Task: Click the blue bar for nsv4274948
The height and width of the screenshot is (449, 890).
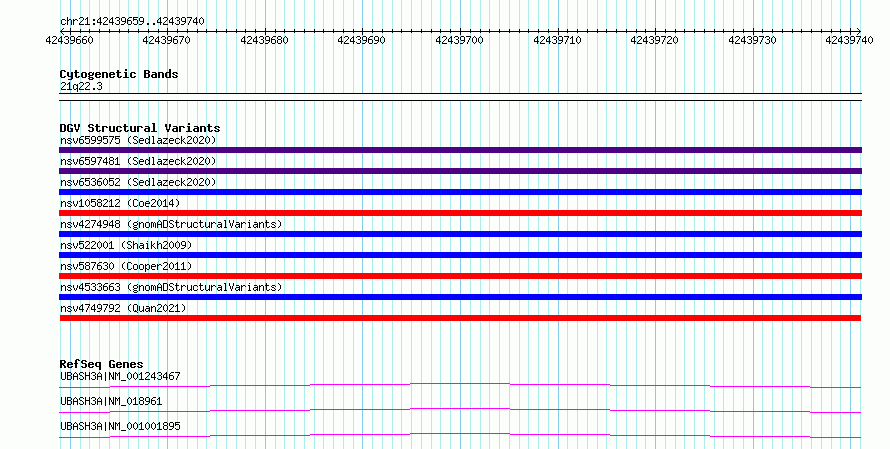Action: [x=460, y=234]
